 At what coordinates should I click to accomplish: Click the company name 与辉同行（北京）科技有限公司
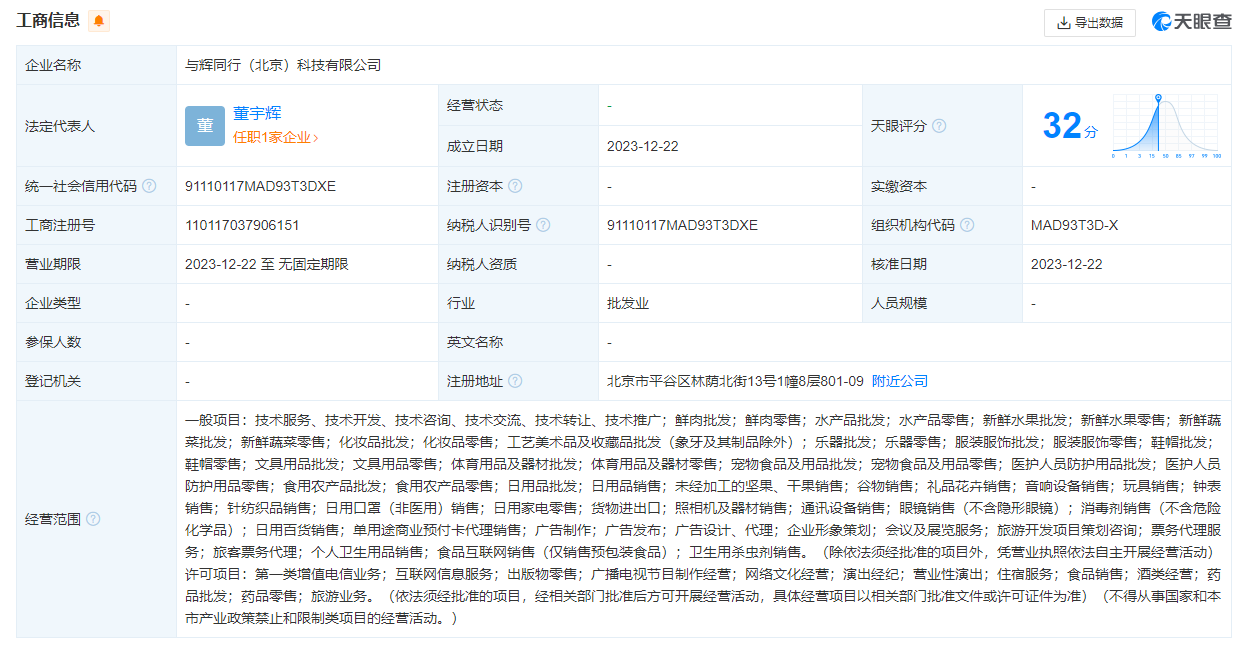point(283,65)
